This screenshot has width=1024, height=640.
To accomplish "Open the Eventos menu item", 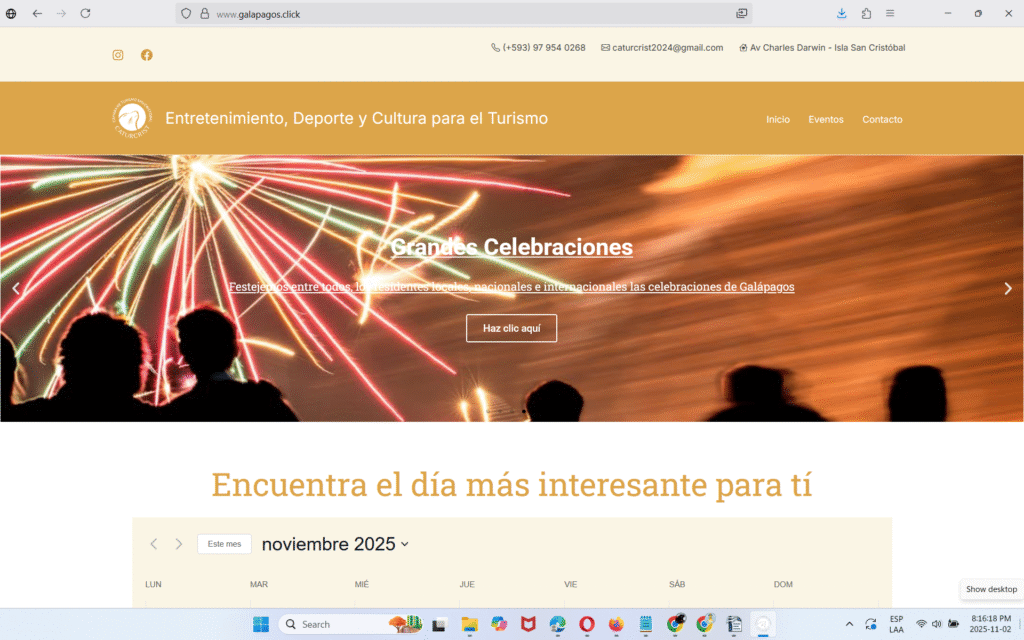I will pos(826,119).
